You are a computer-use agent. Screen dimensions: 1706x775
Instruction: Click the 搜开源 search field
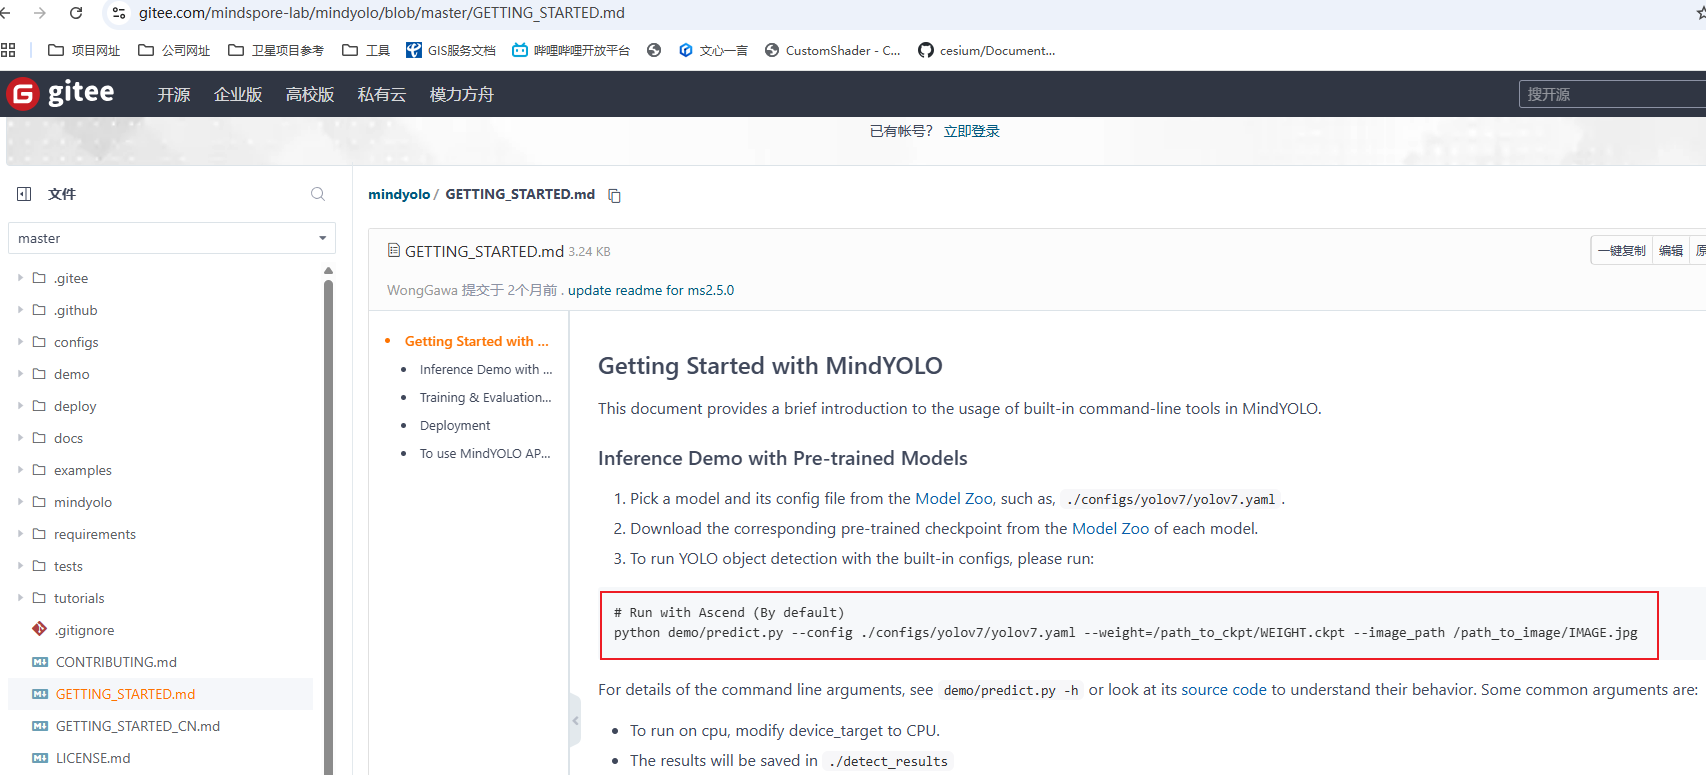pyautogui.click(x=1612, y=94)
